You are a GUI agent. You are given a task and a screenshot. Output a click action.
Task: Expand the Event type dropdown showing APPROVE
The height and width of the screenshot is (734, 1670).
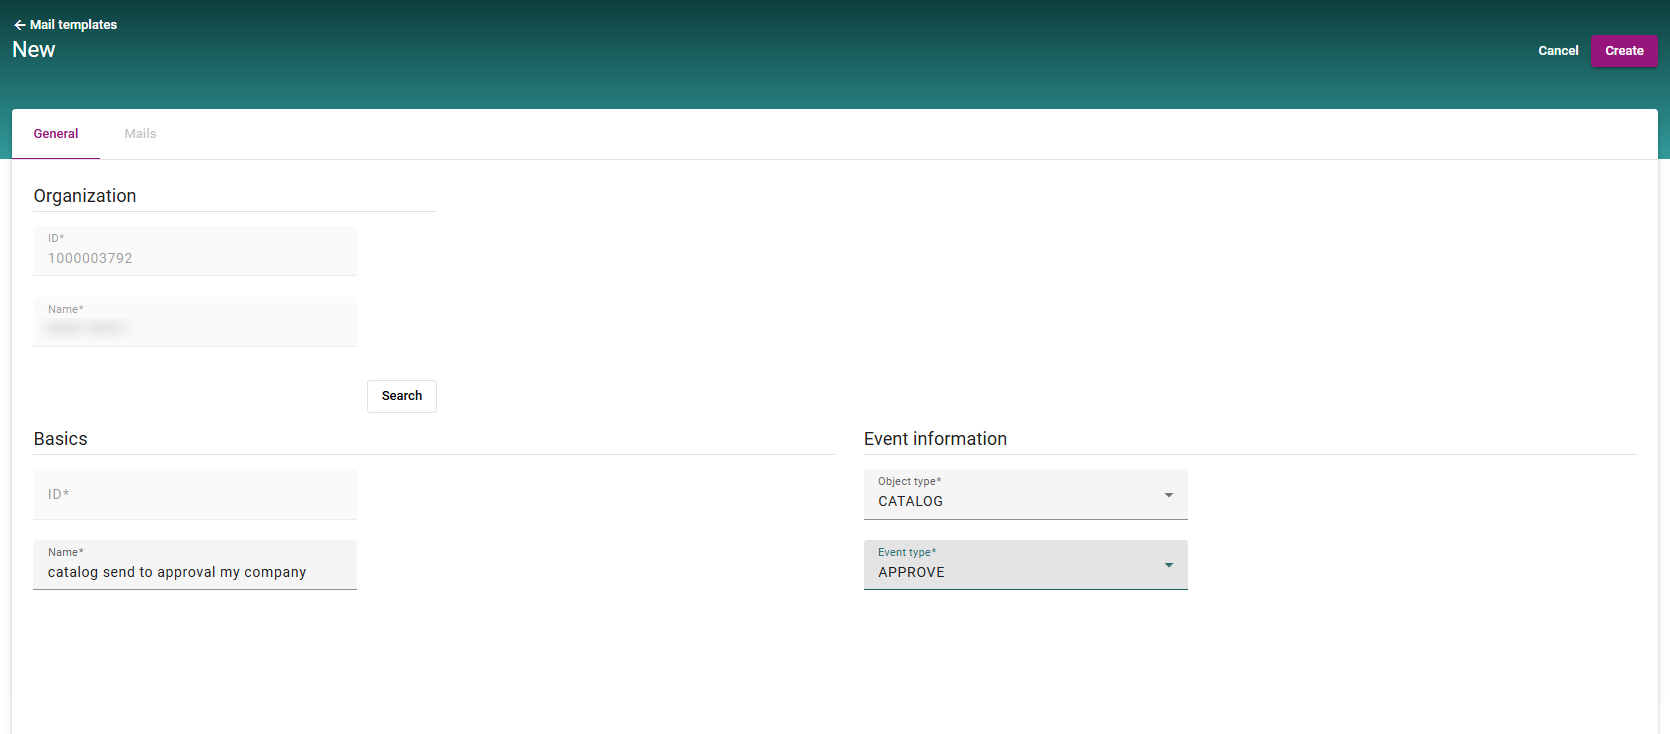(1010, 566)
